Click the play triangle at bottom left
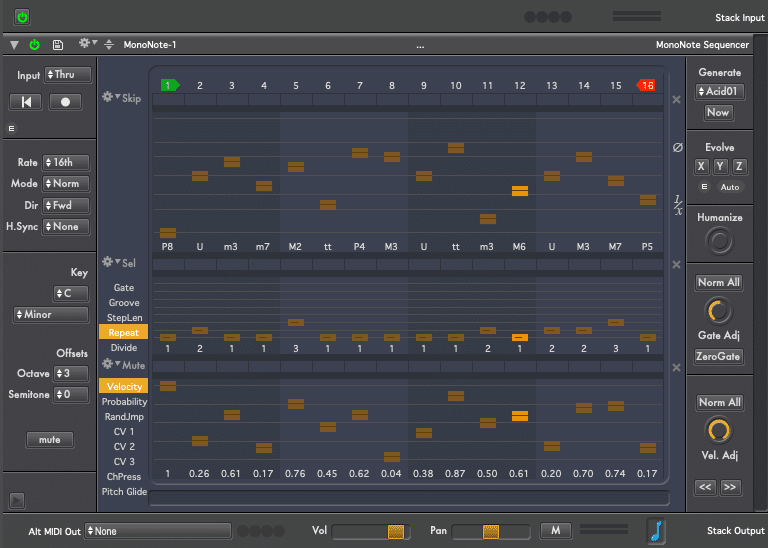 (17, 500)
